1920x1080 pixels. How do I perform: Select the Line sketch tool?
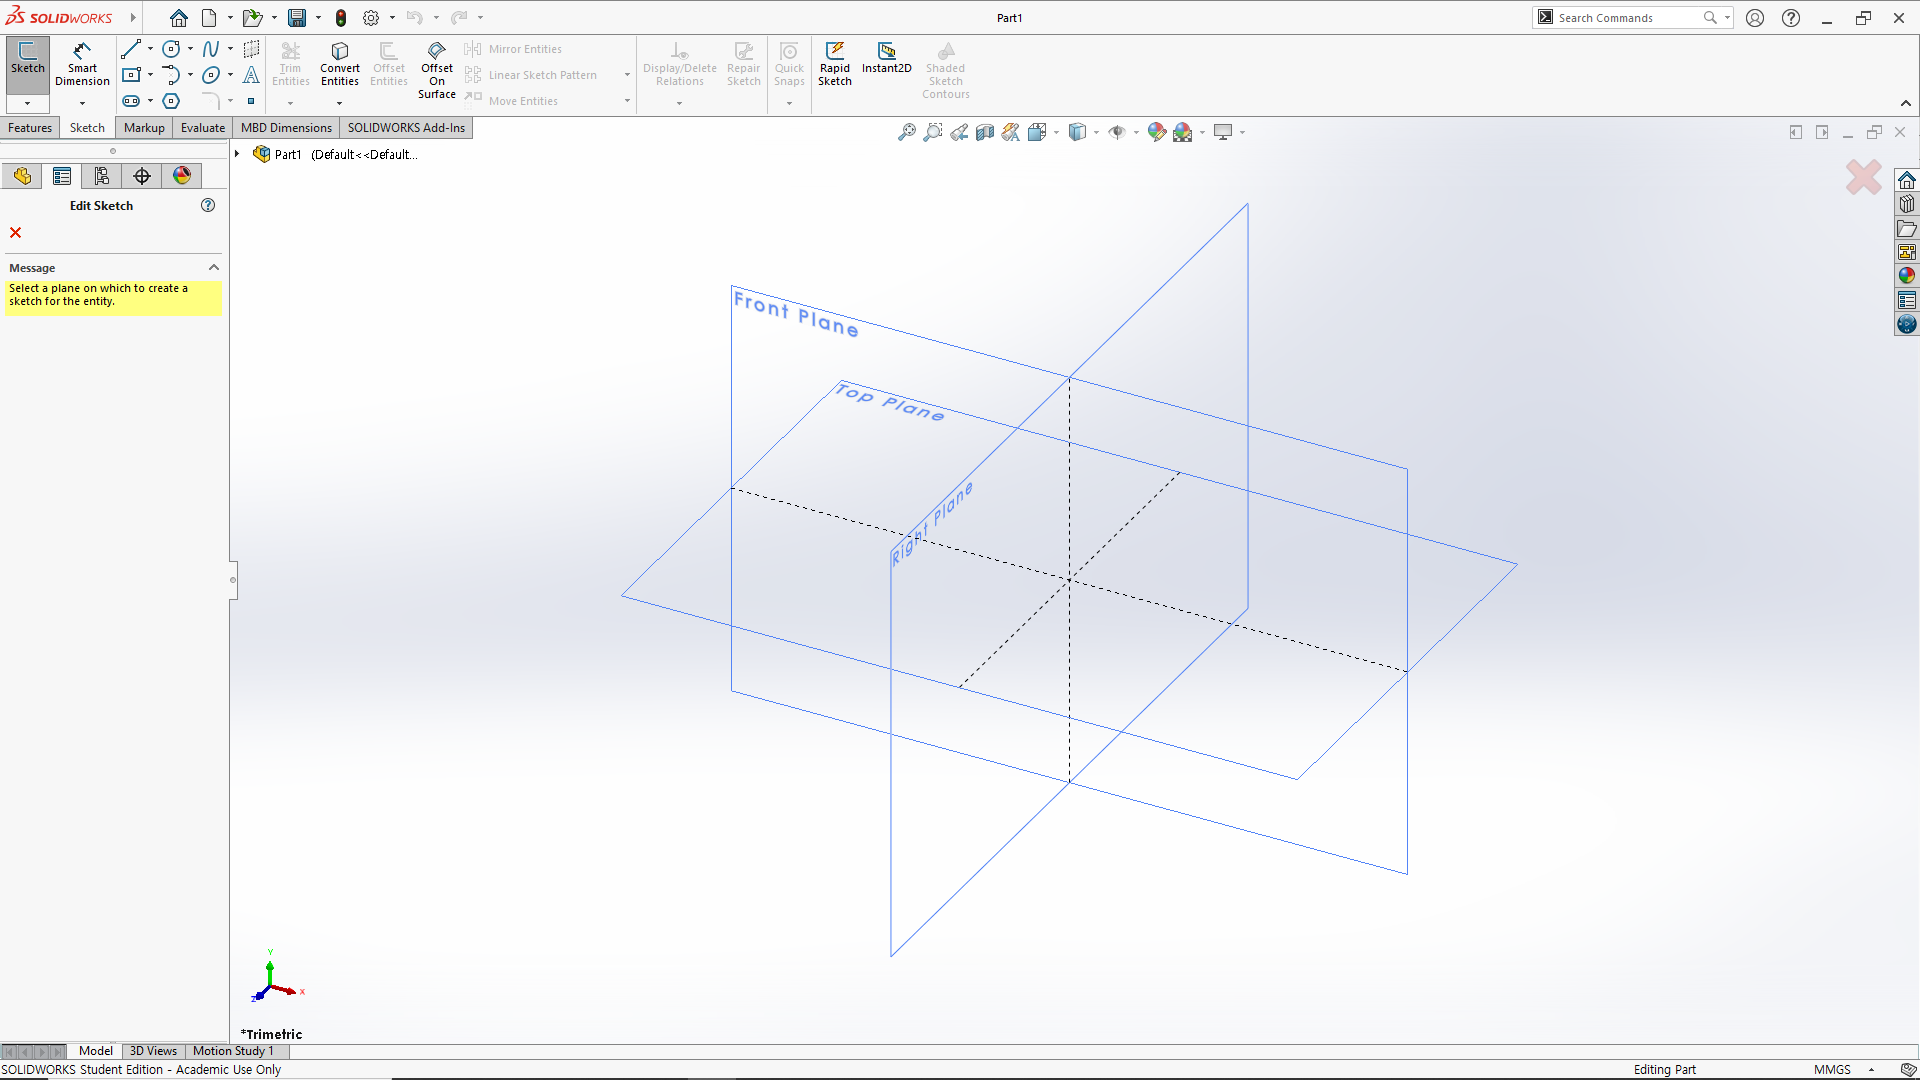click(130, 49)
